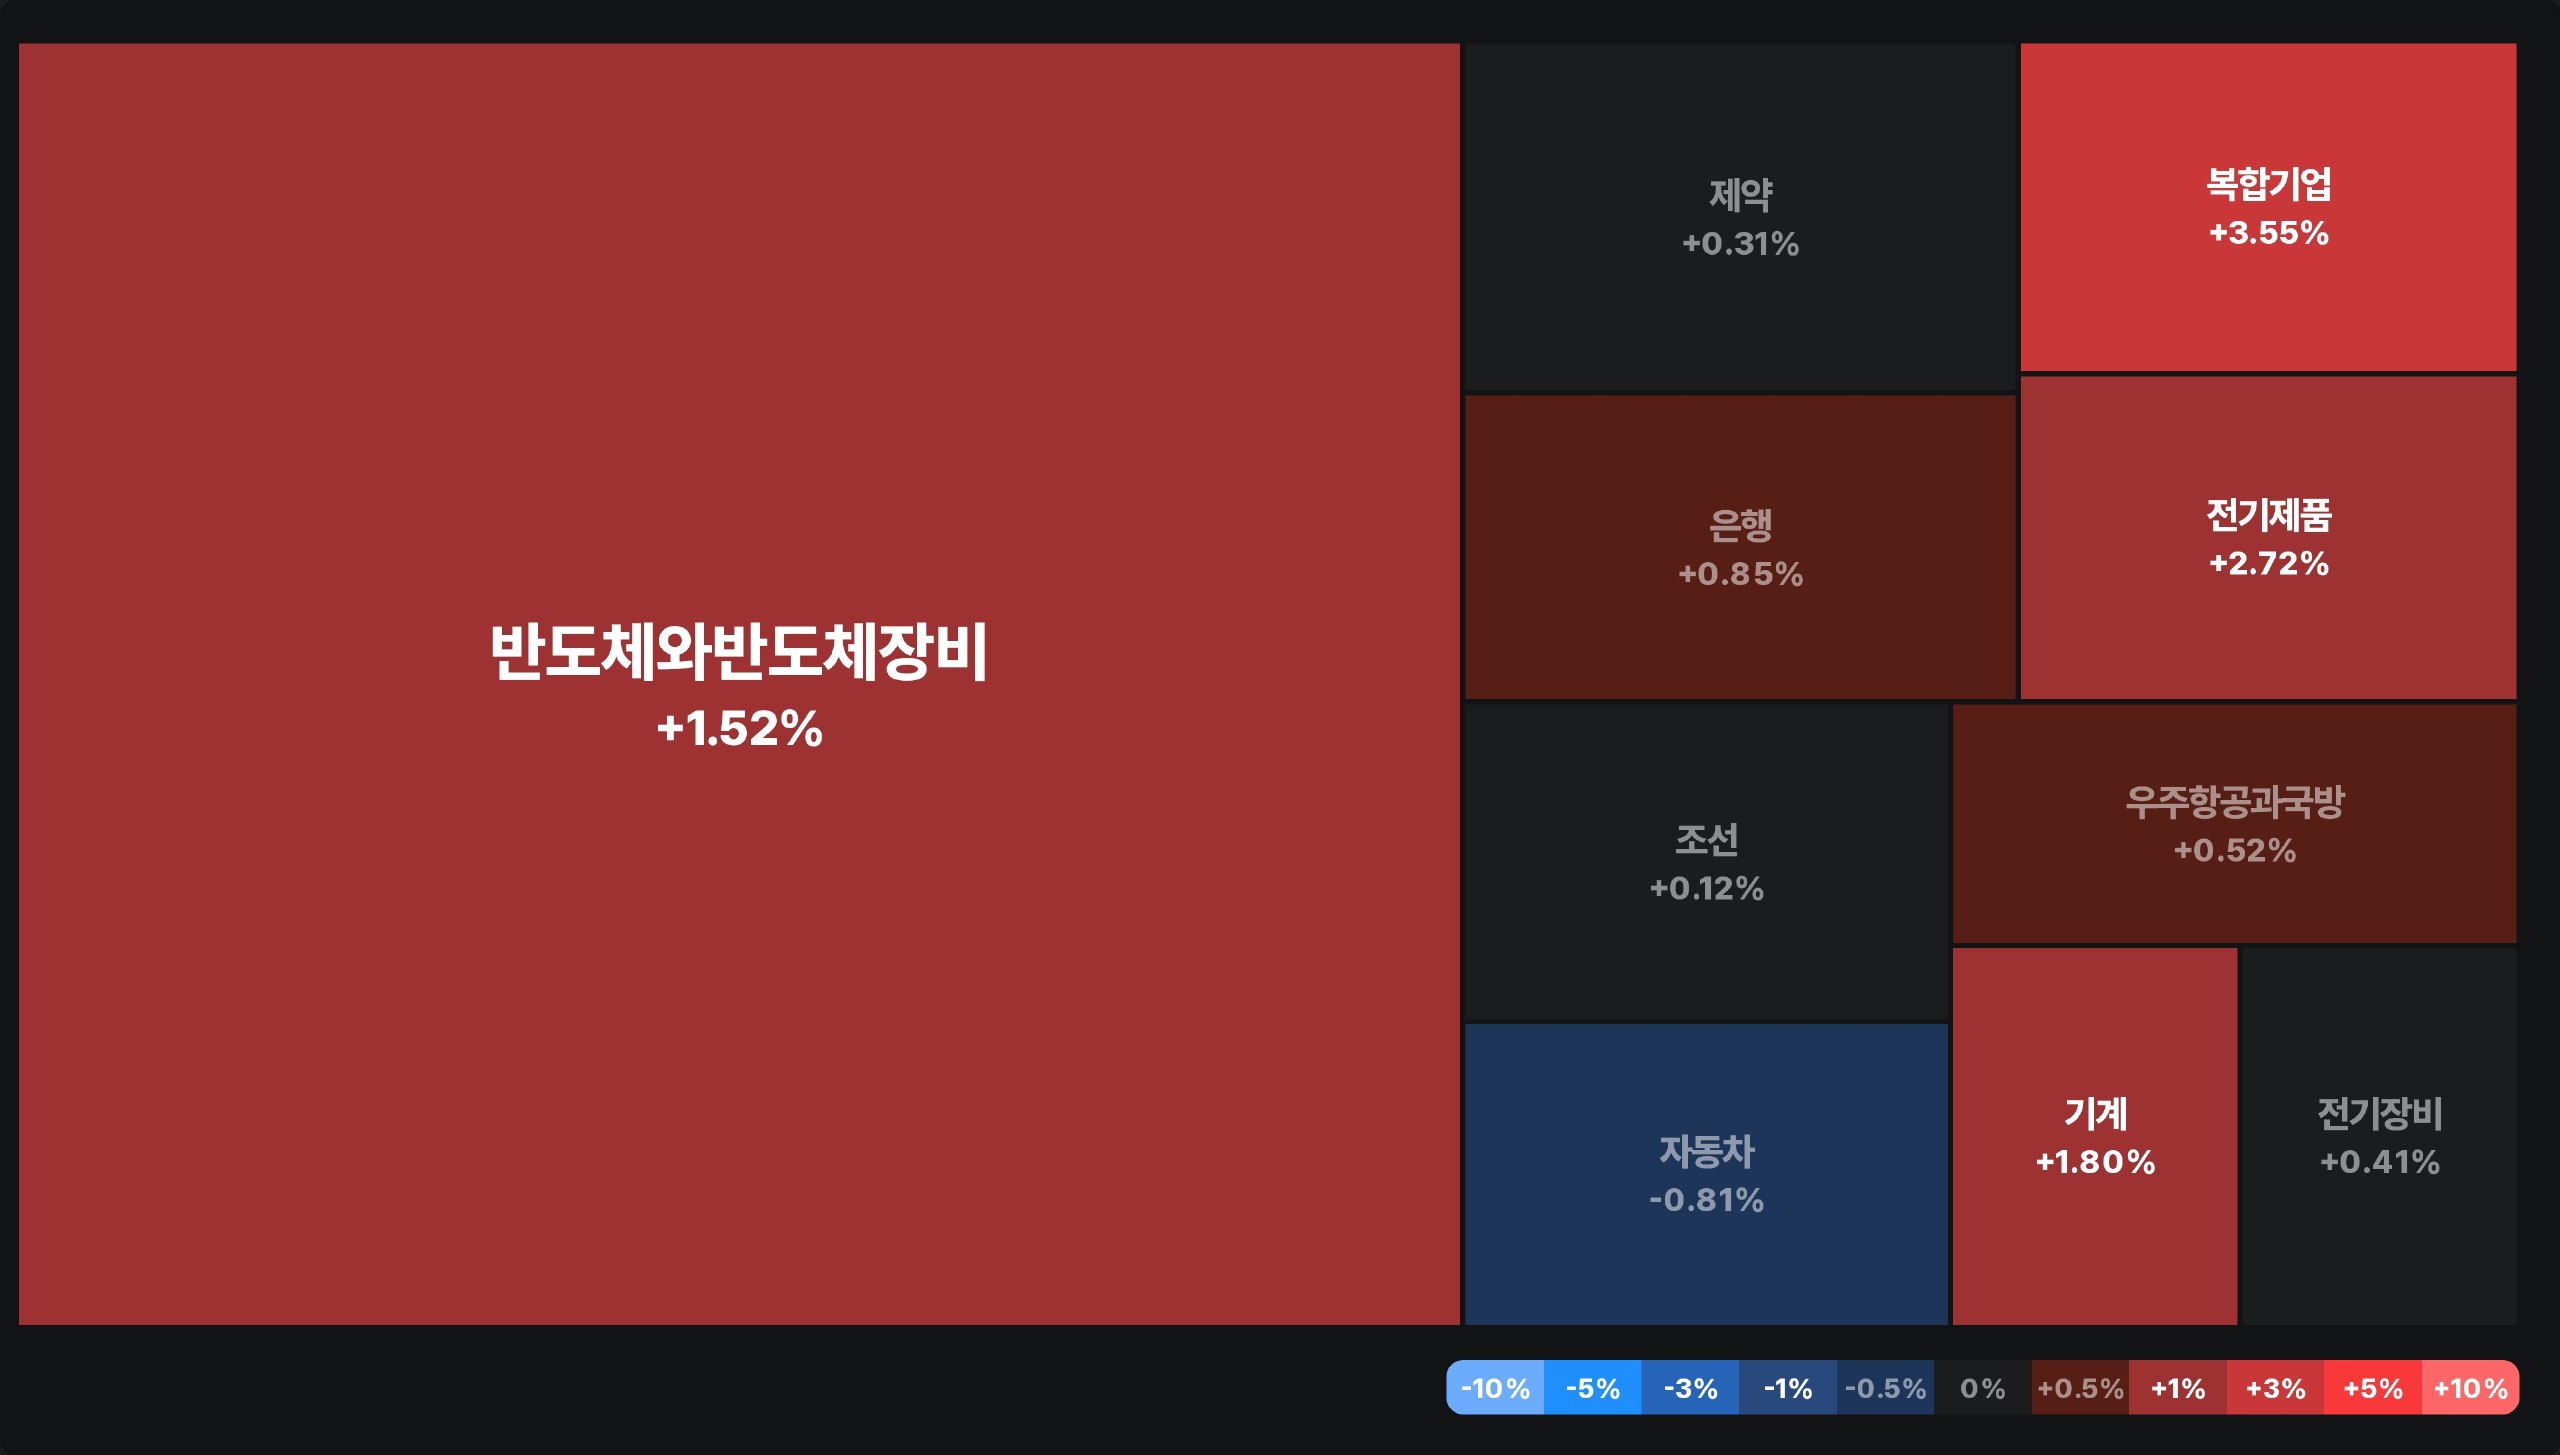Select the +1% legend color

click(x=2178, y=1388)
